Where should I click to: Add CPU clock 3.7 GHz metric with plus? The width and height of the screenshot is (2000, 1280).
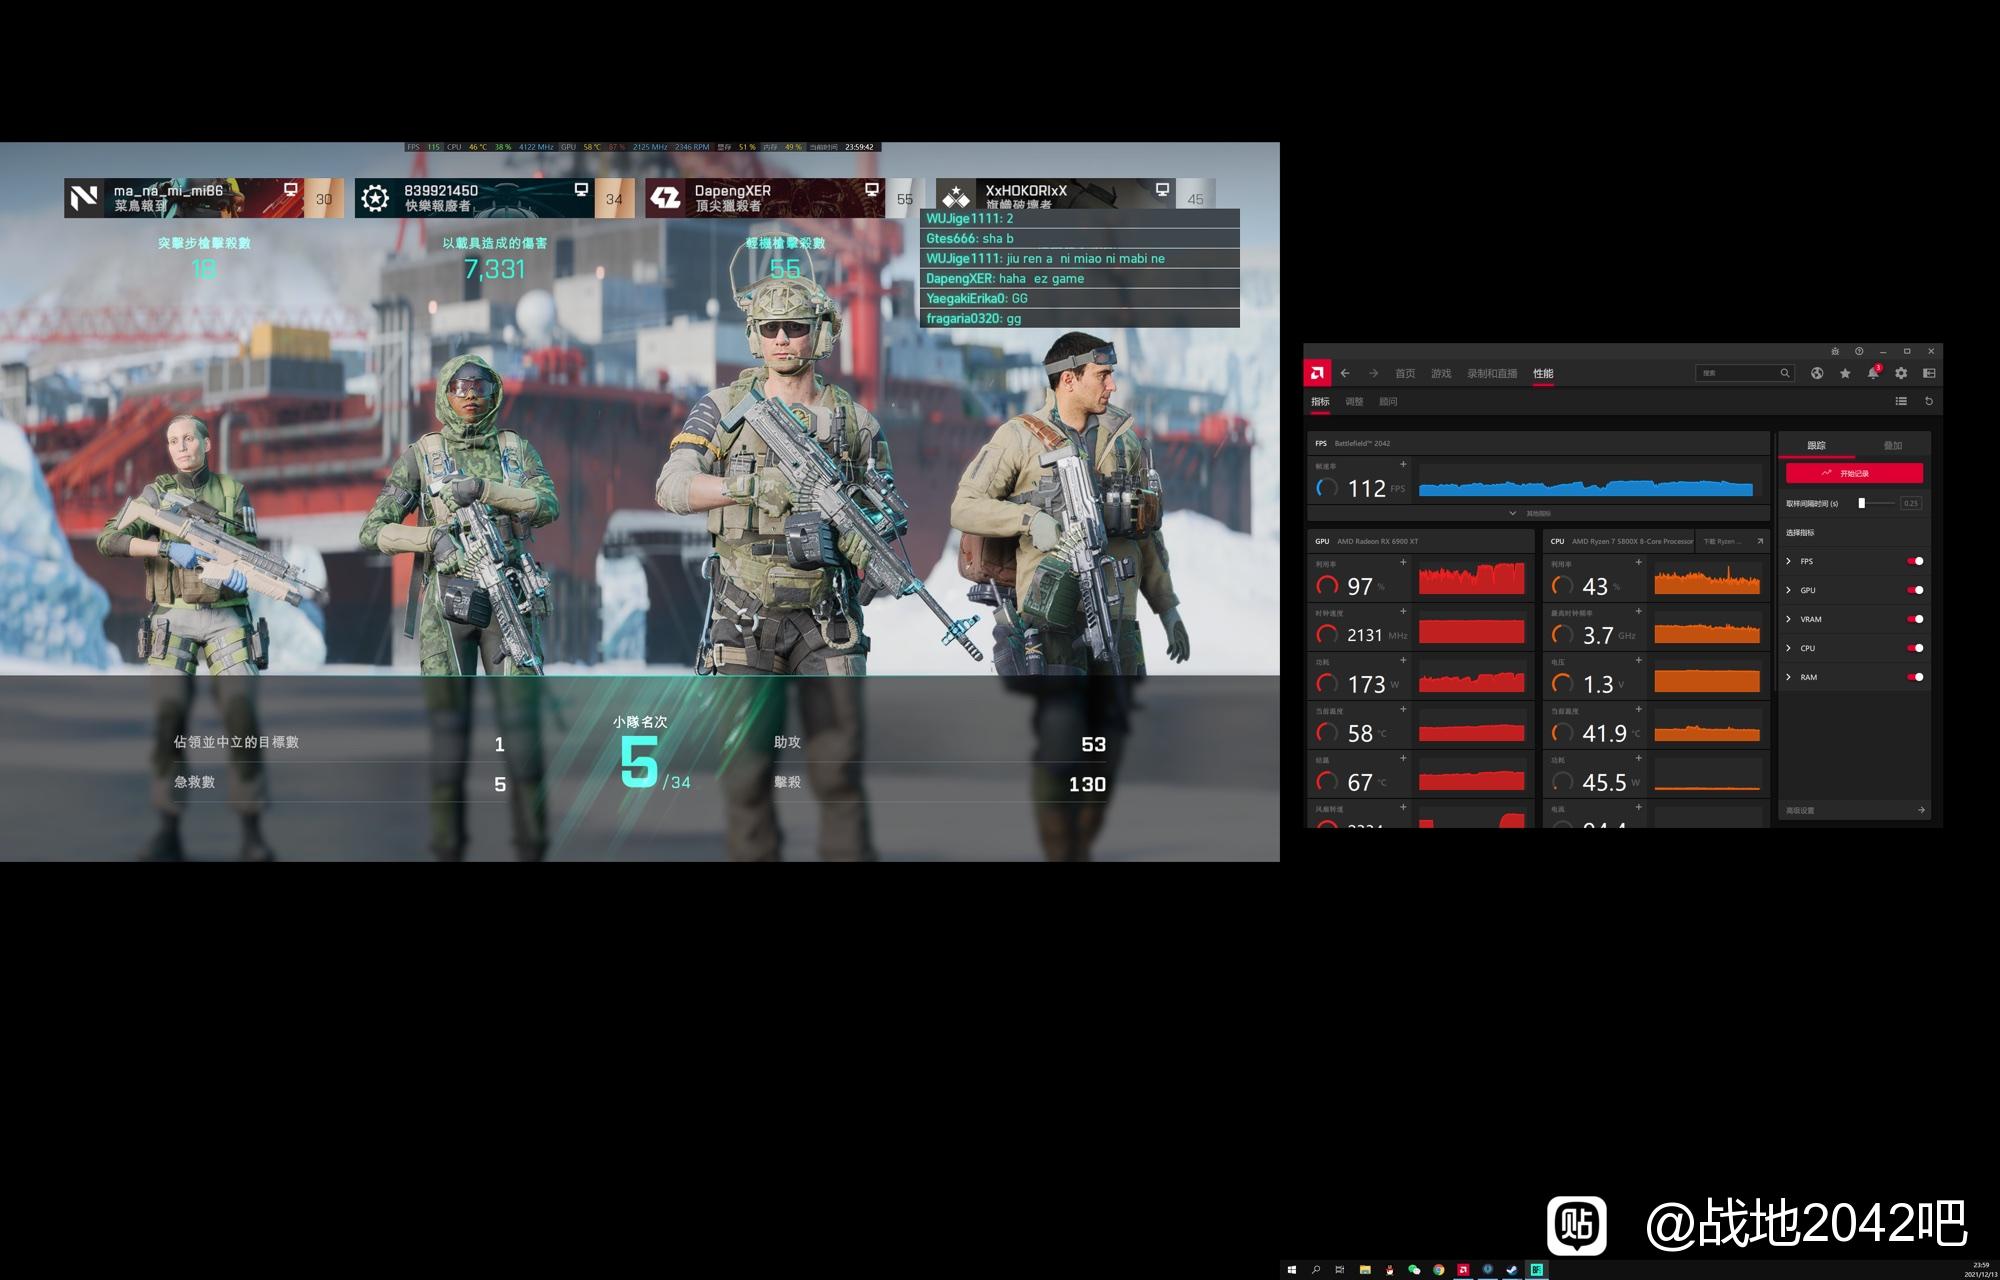click(x=1638, y=611)
